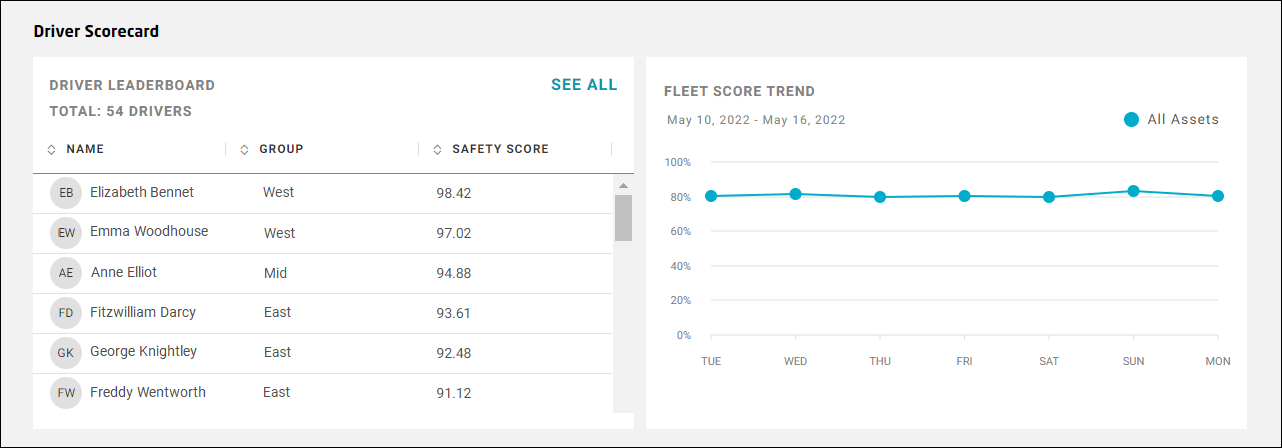
Task: Sort leaderboard by Group column arrows
Action: point(244,150)
